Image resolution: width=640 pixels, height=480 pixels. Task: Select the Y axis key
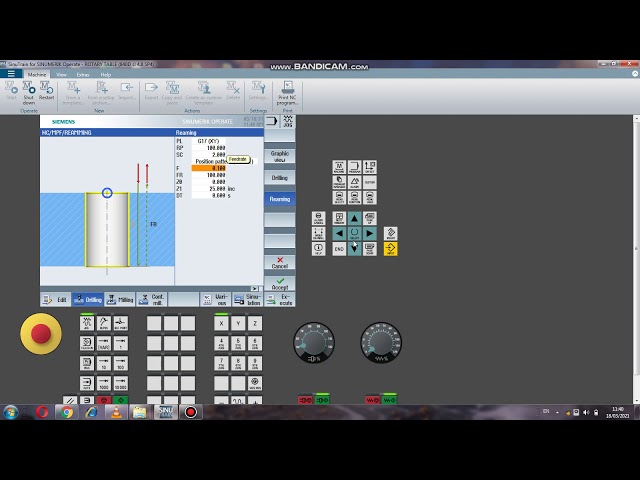point(238,323)
